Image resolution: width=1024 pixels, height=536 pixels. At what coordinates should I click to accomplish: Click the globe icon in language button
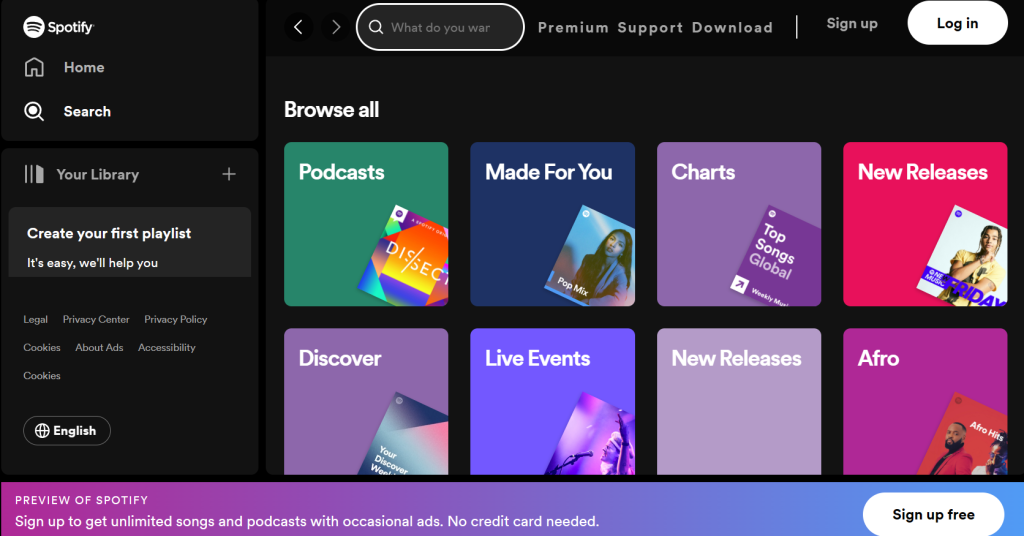coord(42,431)
